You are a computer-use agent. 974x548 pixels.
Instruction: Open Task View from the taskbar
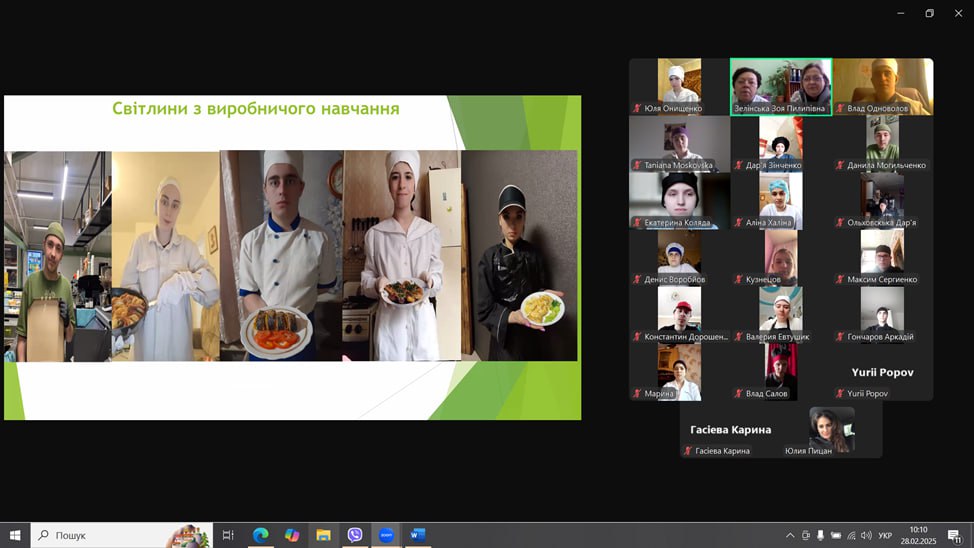coord(228,535)
